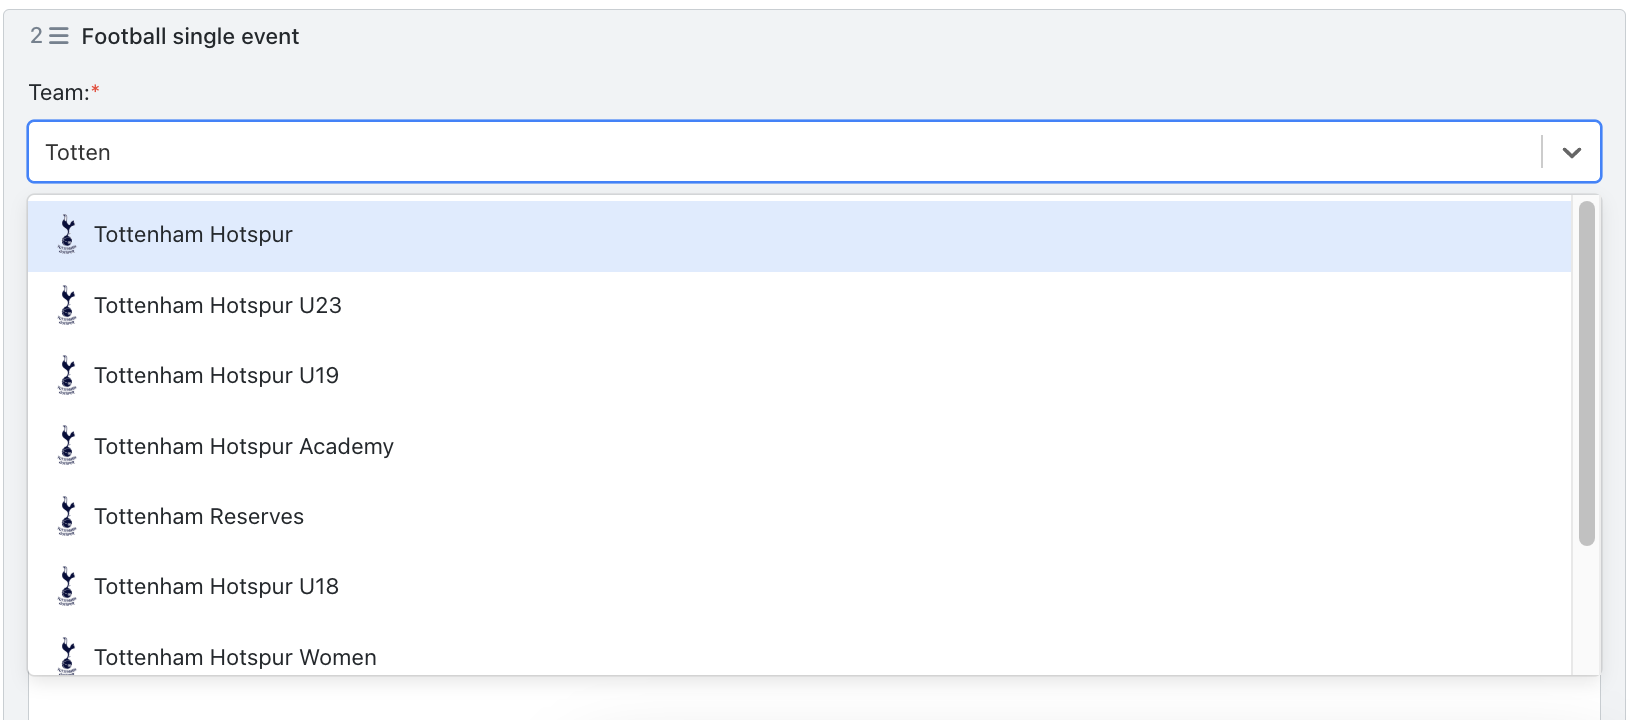
Task: Click the crest beside Tottenham Hotspur U18
Action: pyautogui.click(x=67, y=586)
